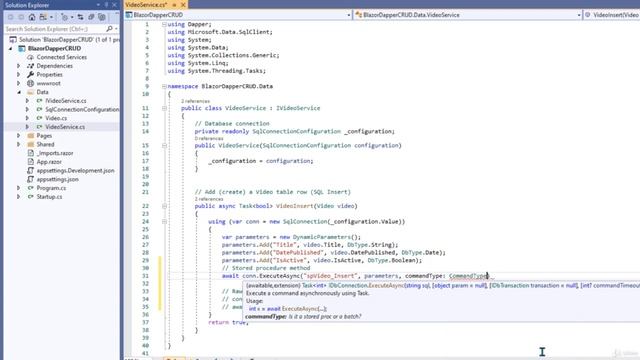The width and height of the screenshot is (640, 360).
Task: Collapse namespace BlazorDapperCRUD.Data outline
Action: (164, 87)
